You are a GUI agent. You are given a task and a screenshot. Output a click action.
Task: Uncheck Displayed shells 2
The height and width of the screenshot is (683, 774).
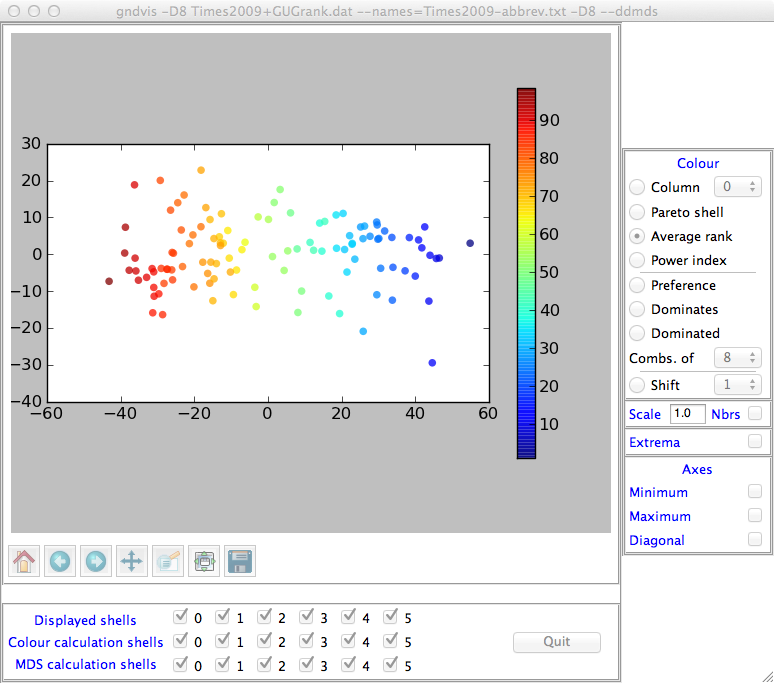pos(265,617)
